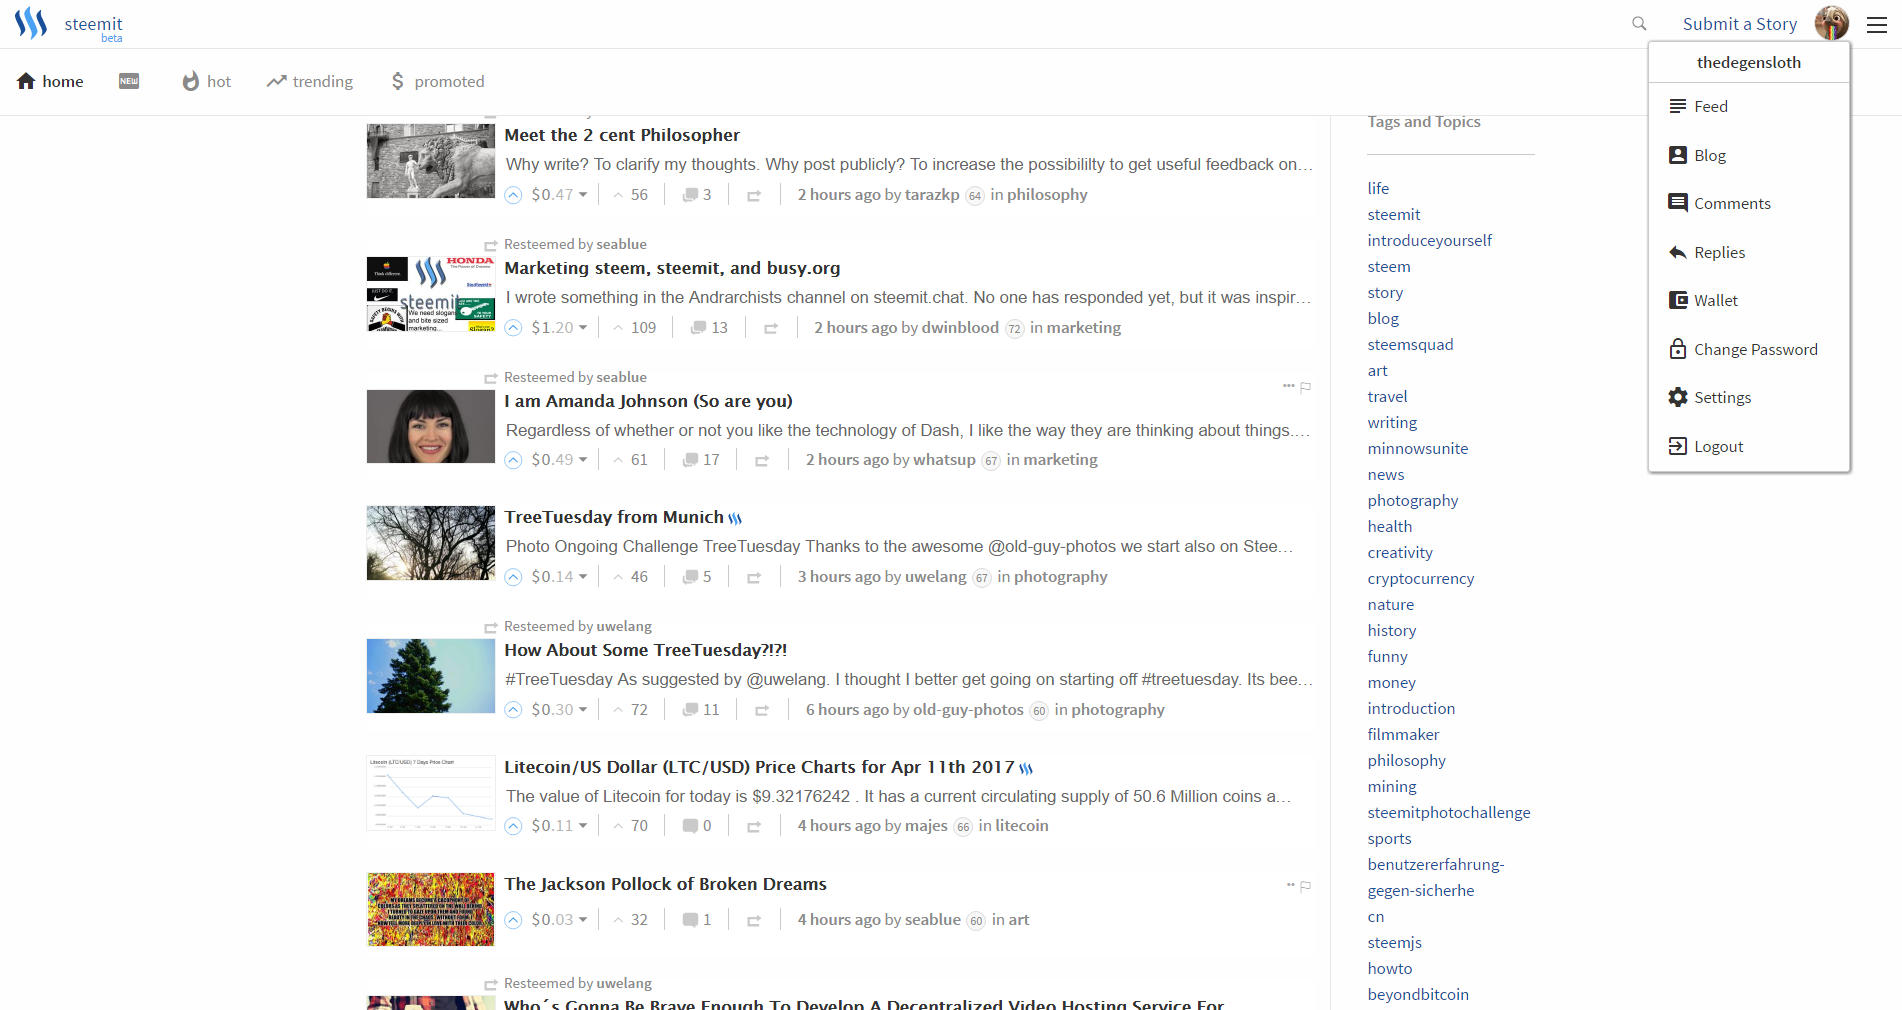Image resolution: width=1902 pixels, height=1010 pixels.
Task: Select the cryptocurrency tag
Action: (1421, 579)
